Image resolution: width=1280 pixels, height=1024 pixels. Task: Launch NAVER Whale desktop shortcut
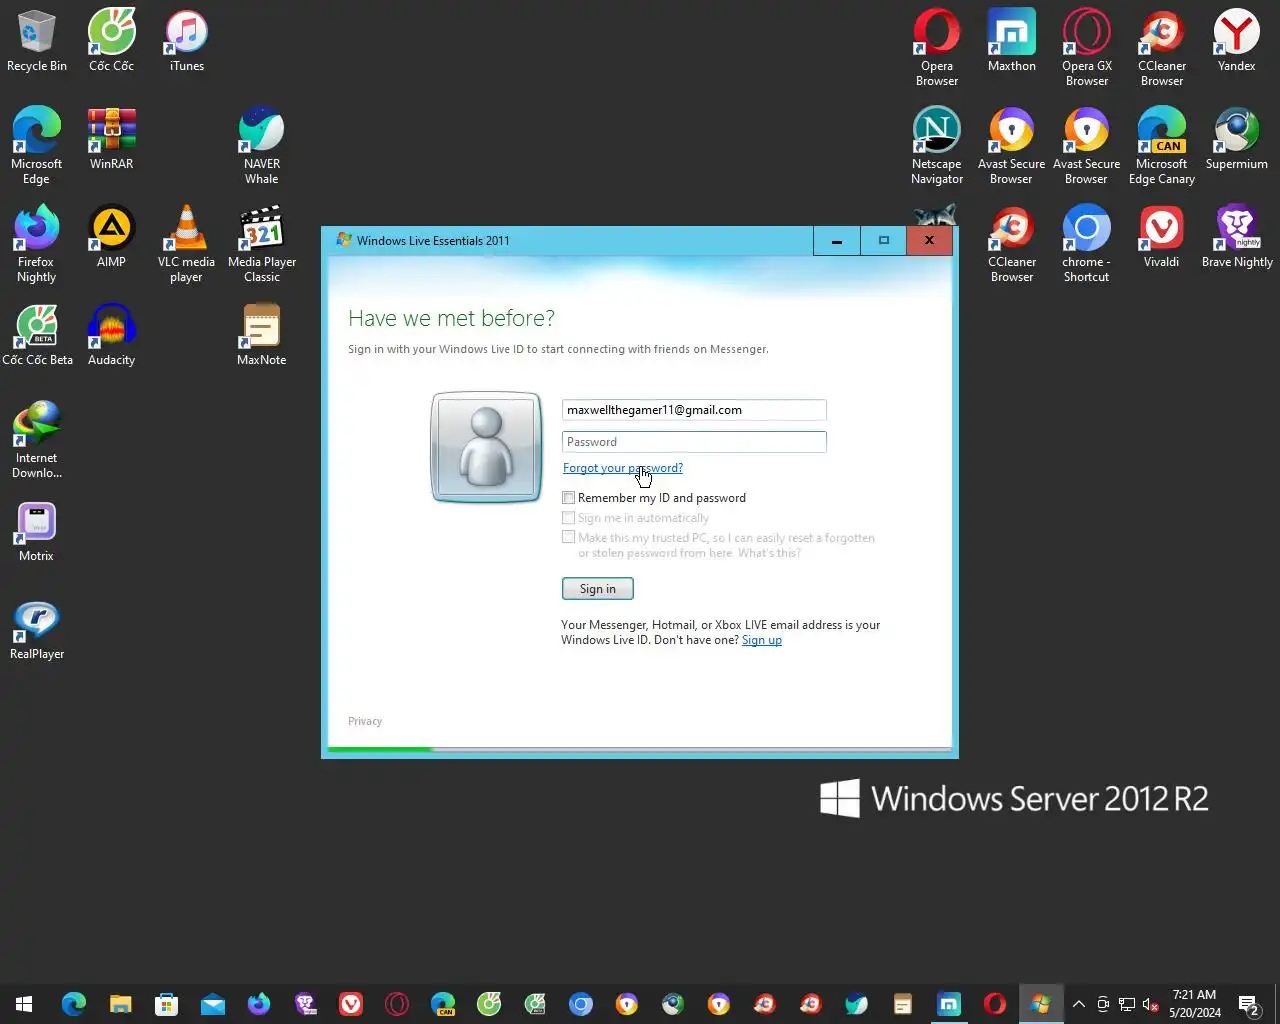(262, 146)
